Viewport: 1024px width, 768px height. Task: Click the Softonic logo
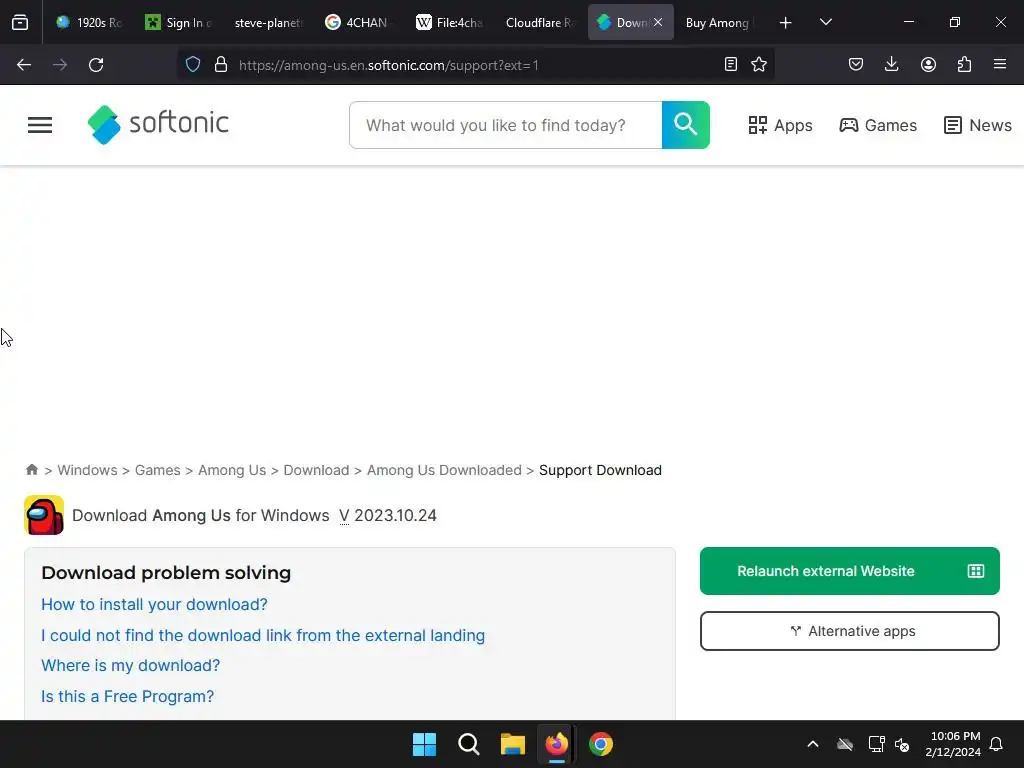pos(158,124)
